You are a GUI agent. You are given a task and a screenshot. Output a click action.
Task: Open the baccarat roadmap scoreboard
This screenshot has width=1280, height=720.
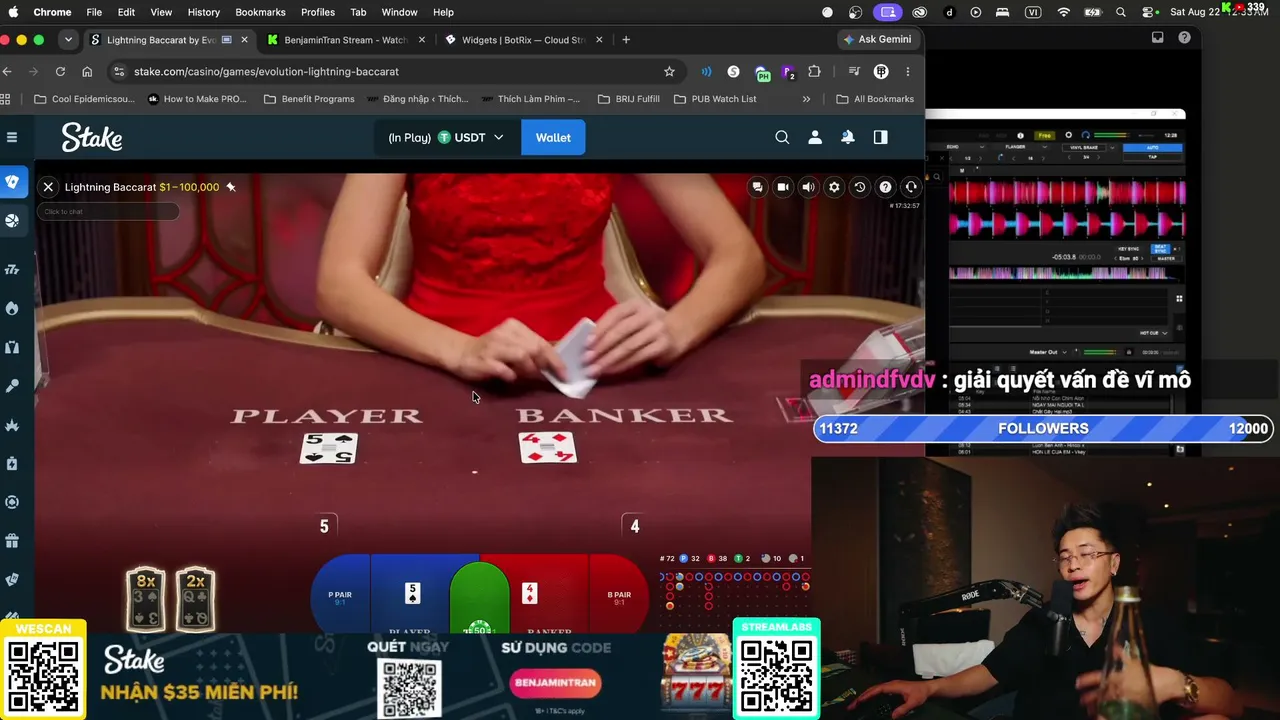click(x=735, y=592)
